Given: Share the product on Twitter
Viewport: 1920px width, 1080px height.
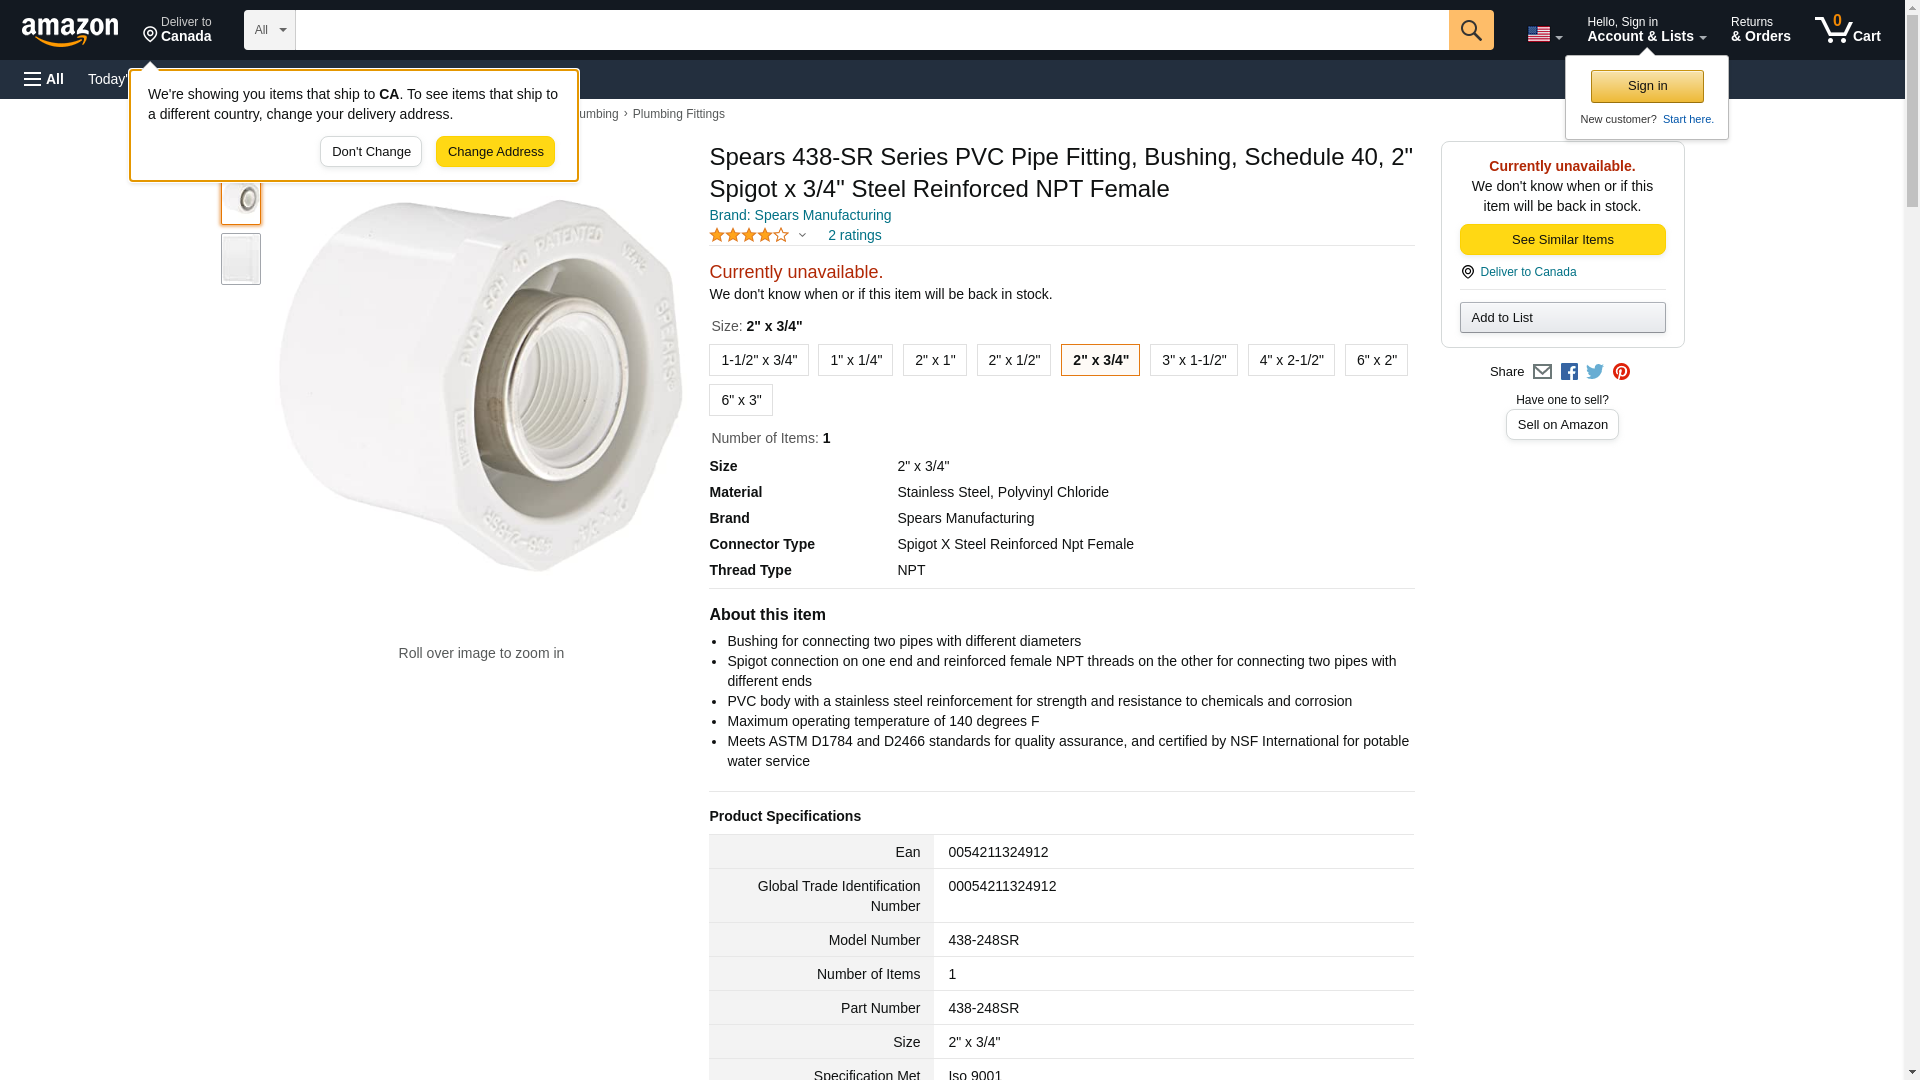Looking at the screenshot, I should coord(1595,372).
